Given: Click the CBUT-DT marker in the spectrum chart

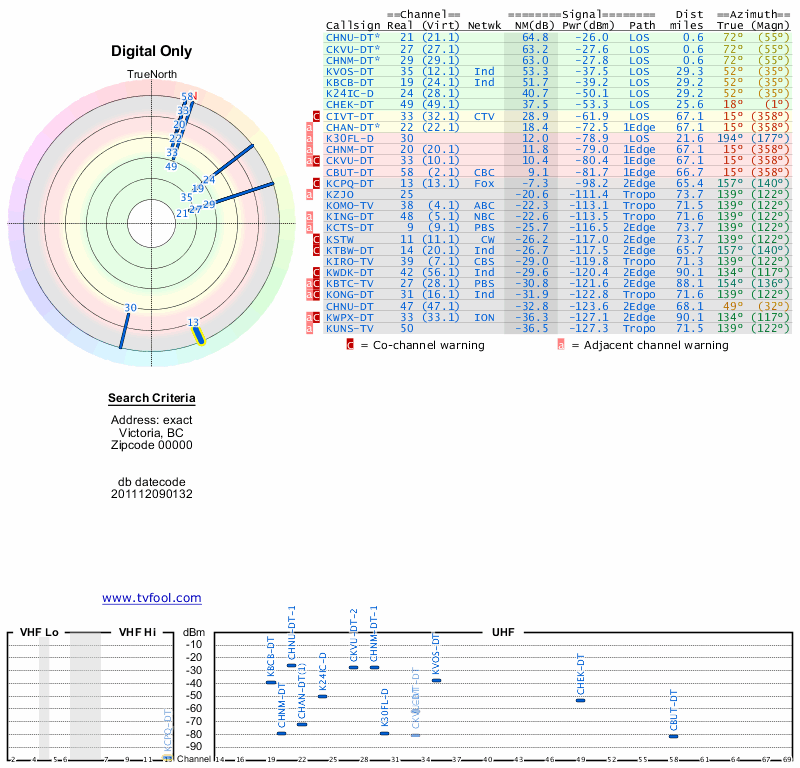Looking at the screenshot, I should point(673,736).
